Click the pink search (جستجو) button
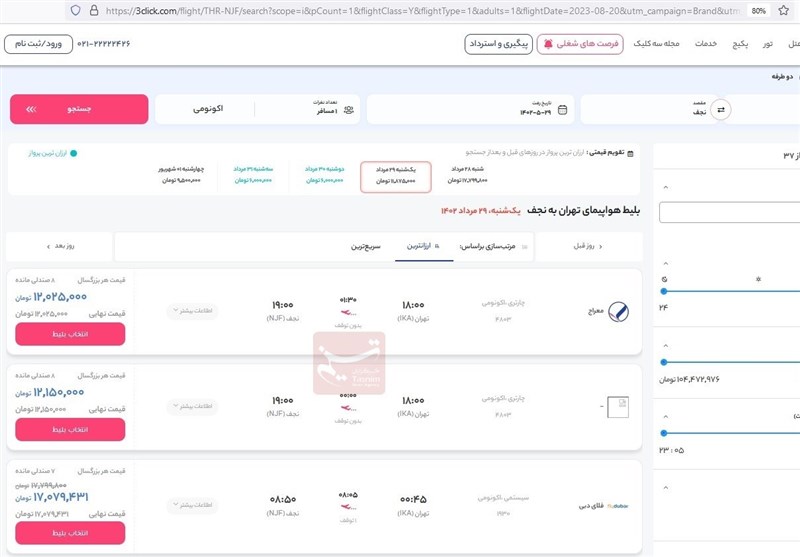 click(x=79, y=110)
